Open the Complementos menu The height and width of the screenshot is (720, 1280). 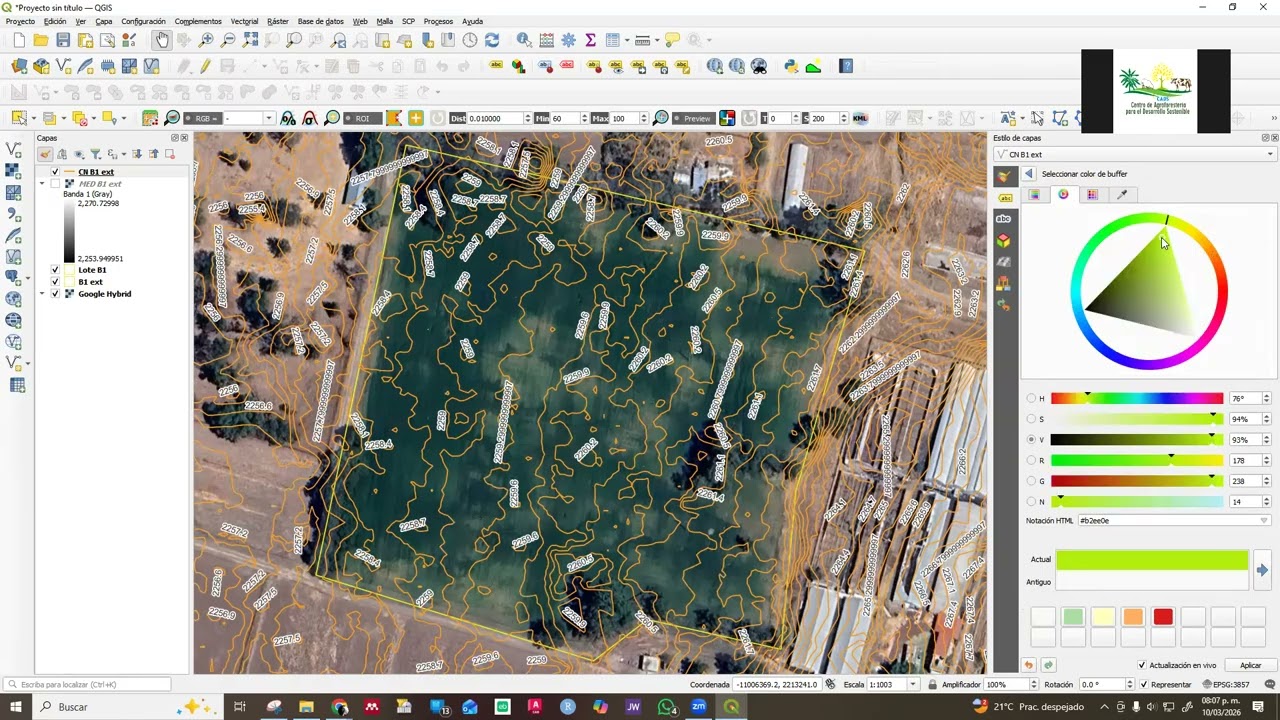click(198, 21)
